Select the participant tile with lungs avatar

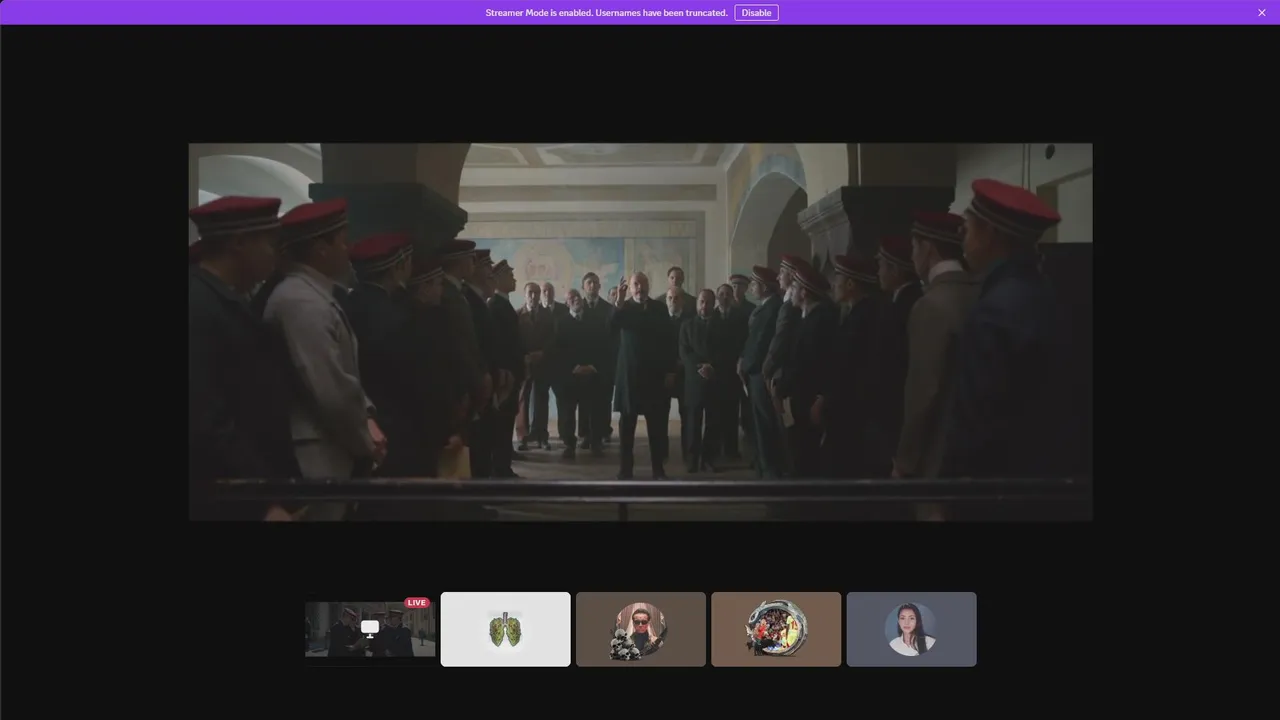[505, 629]
